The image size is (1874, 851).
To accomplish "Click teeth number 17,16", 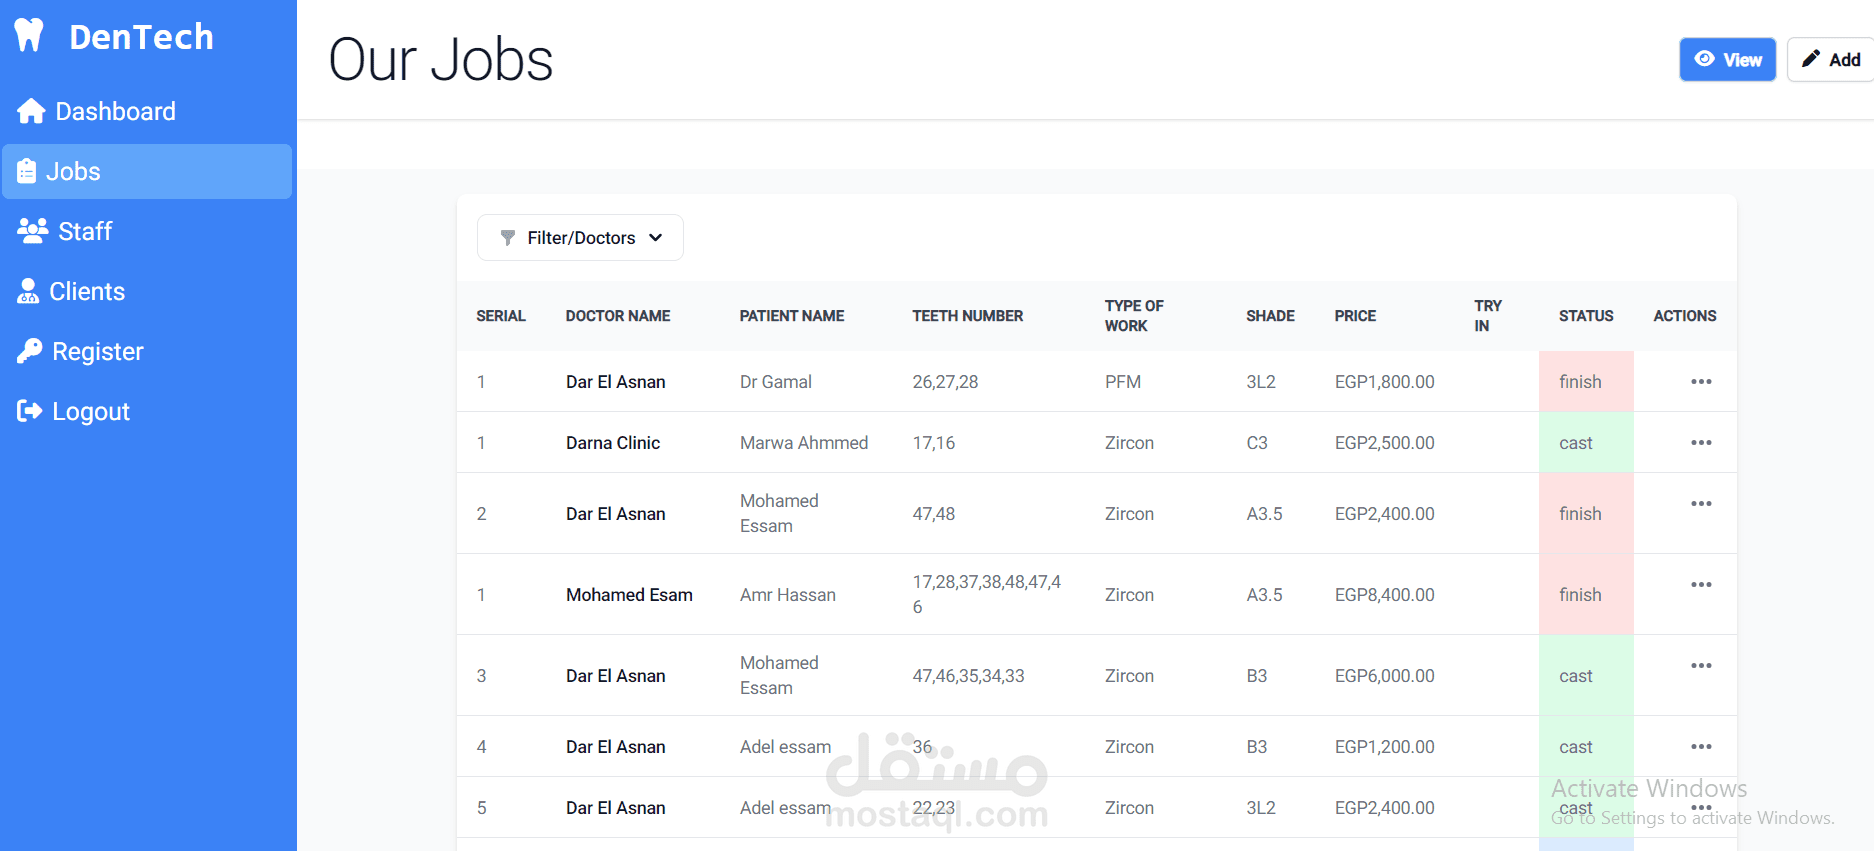I will pyautogui.click(x=934, y=443).
